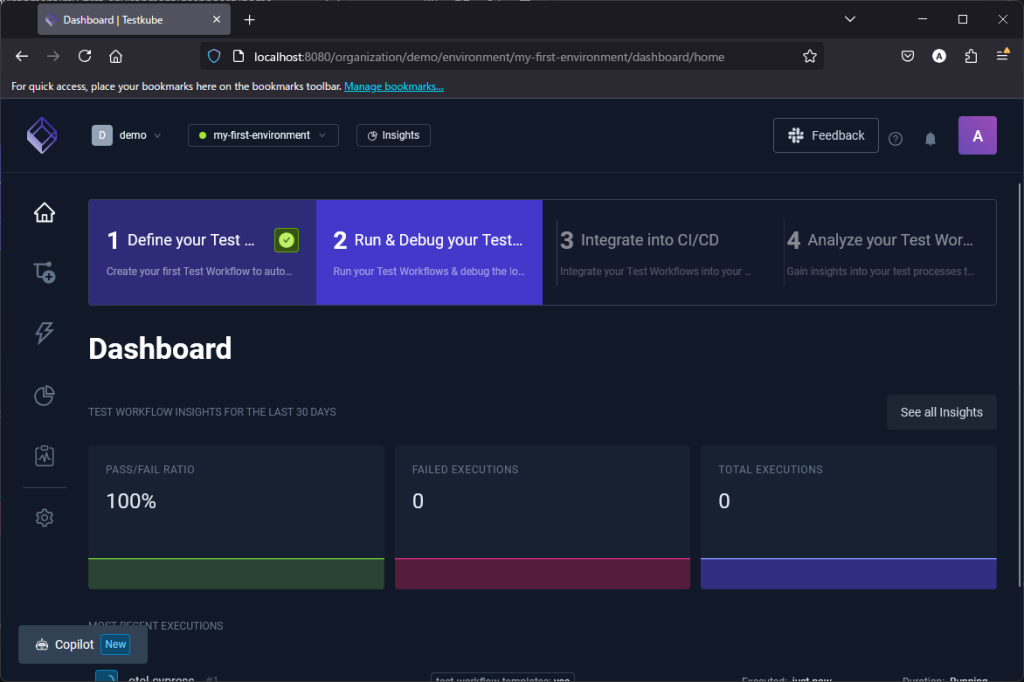Click the See all Insights button
The height and width of the screenshot is (682, 1024).
click(x=941, y=412)
